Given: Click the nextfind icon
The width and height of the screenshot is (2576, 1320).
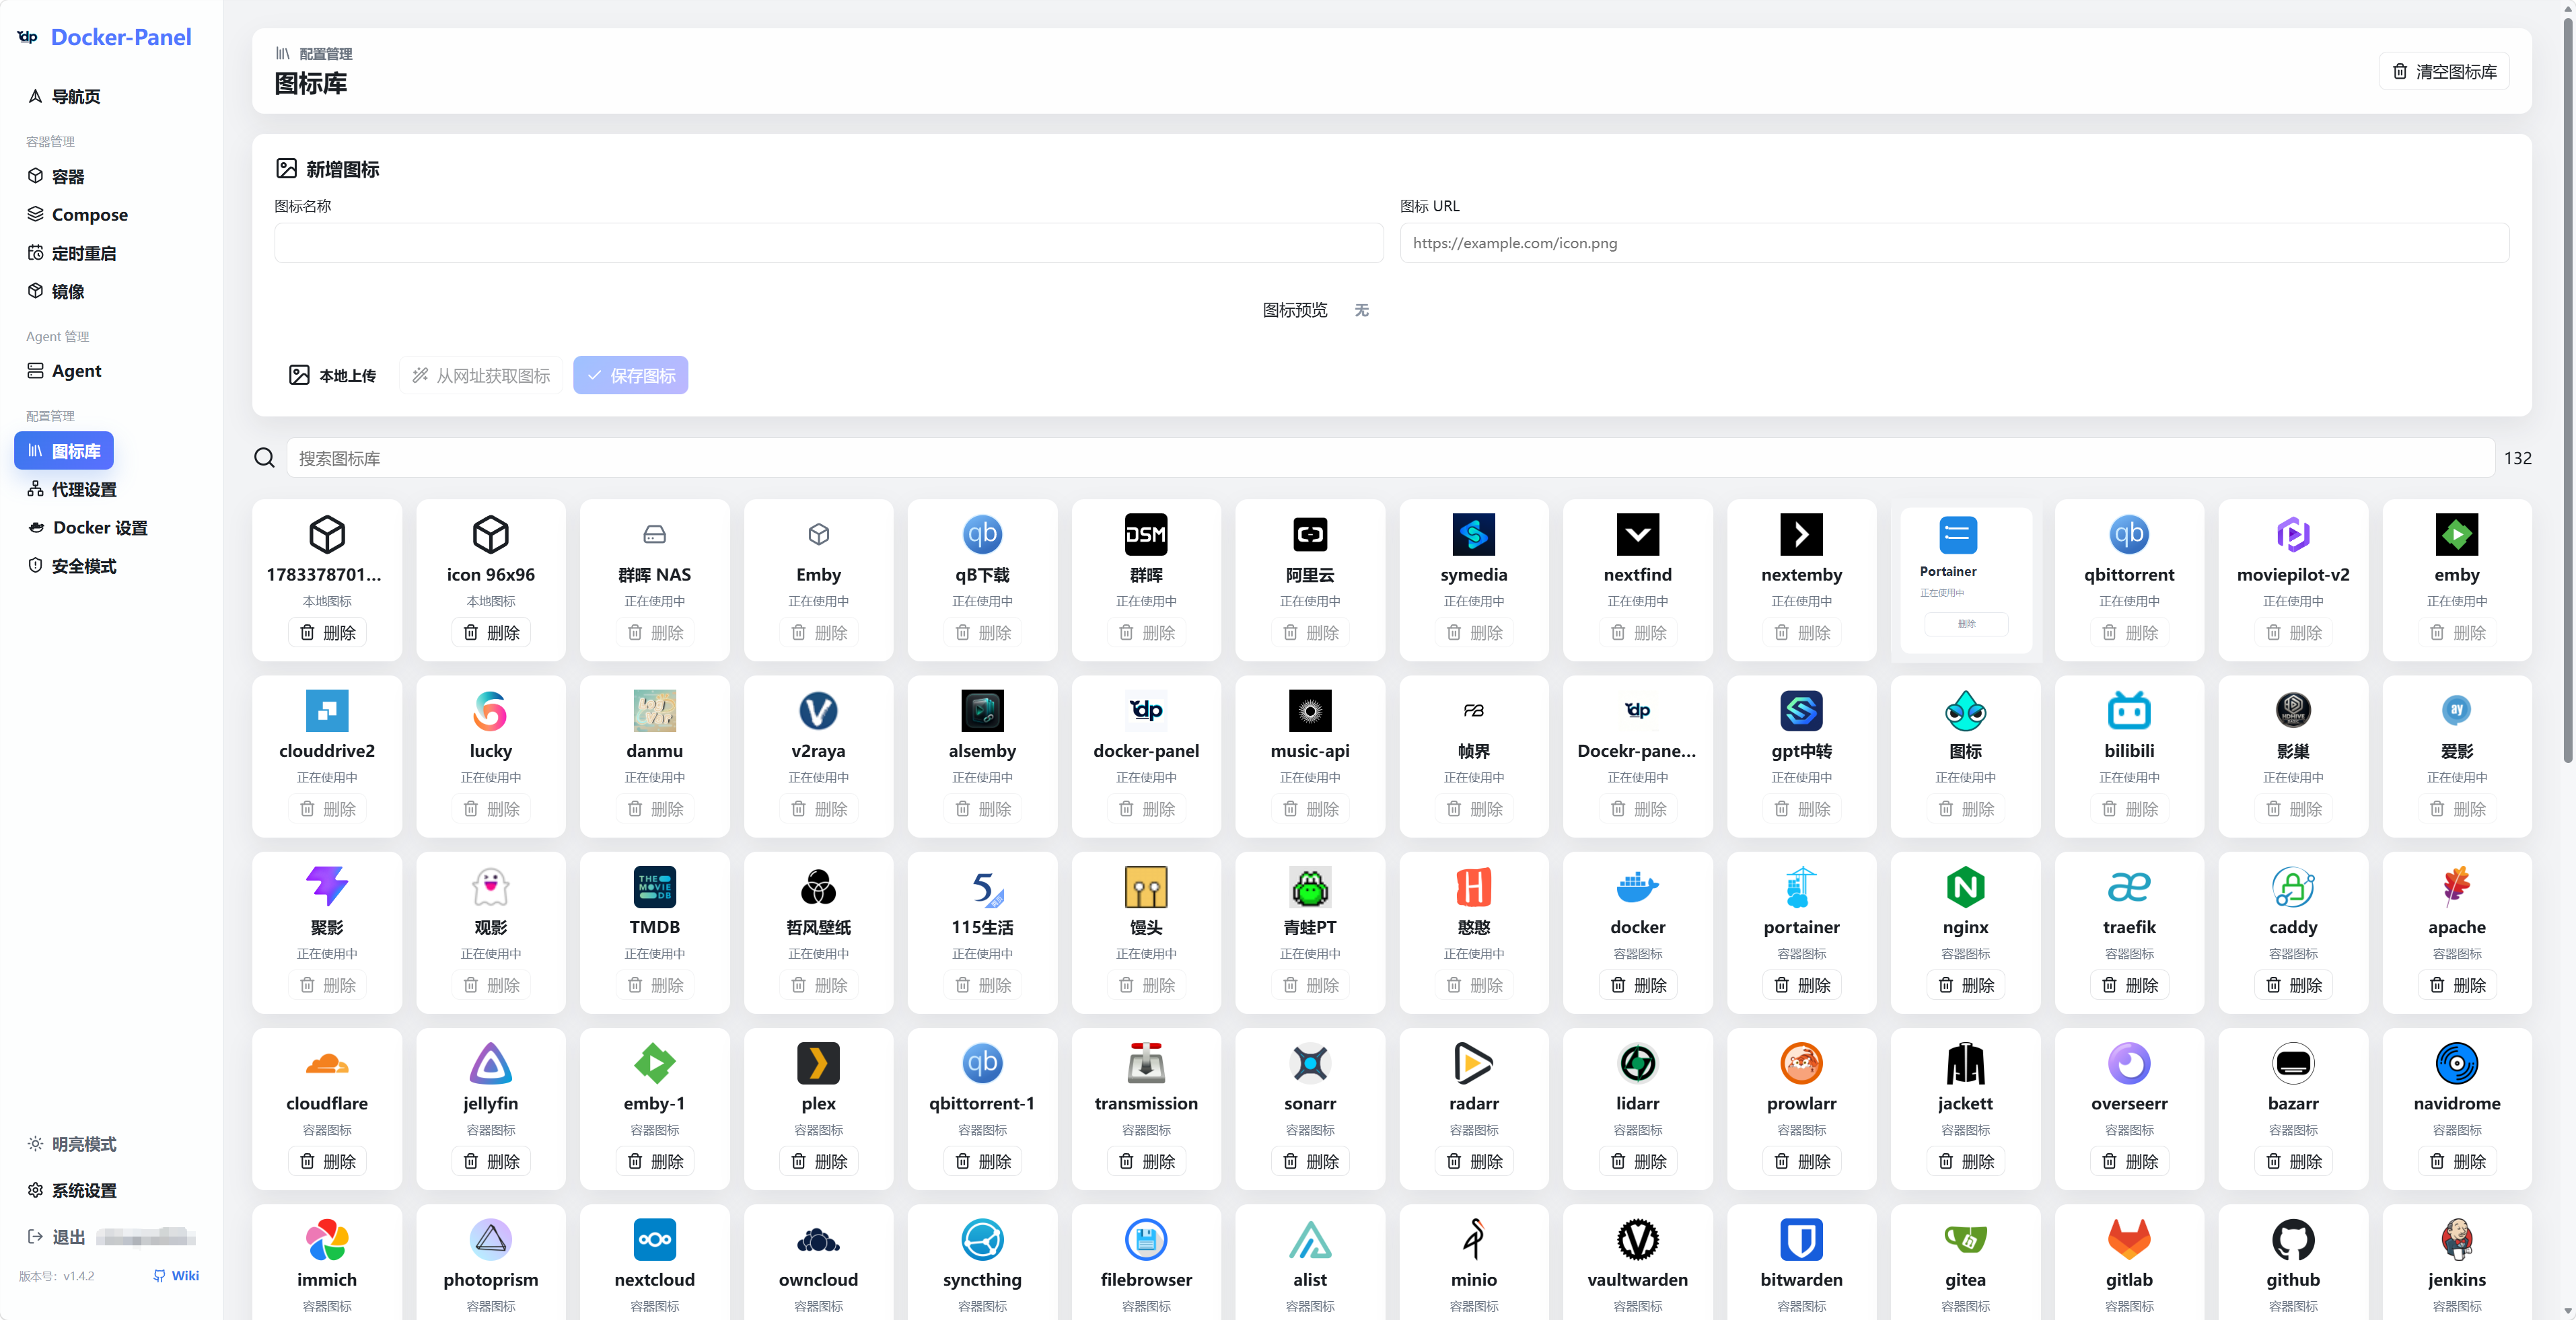Looking at the screenshot, I should click(1638, 534).
